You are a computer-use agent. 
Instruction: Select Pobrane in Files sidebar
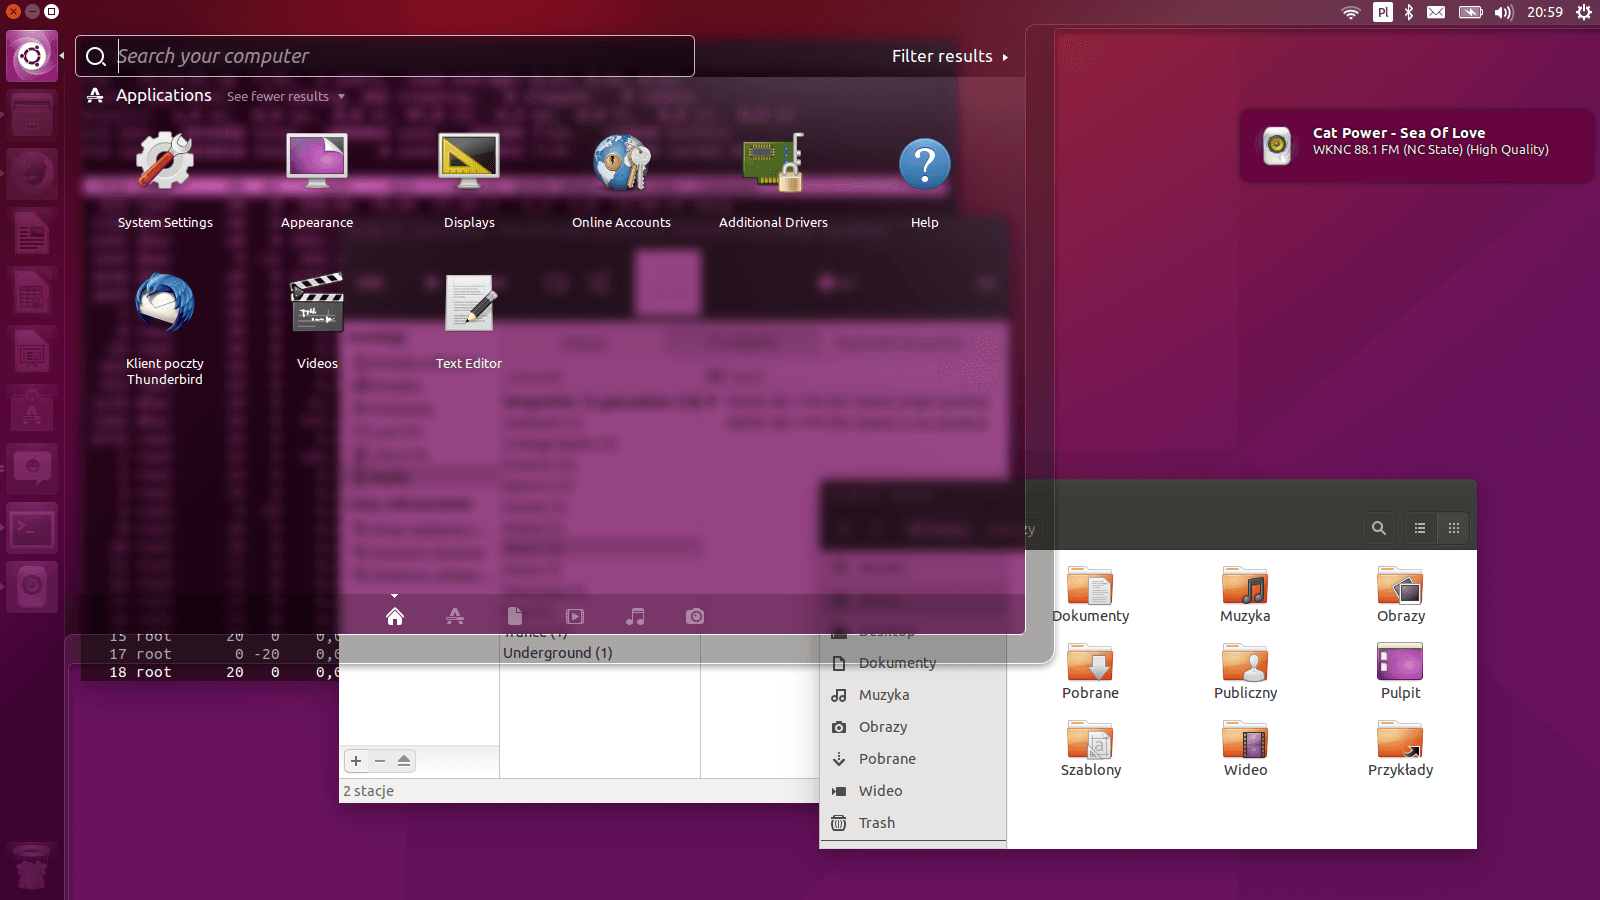tap(913, 759)
